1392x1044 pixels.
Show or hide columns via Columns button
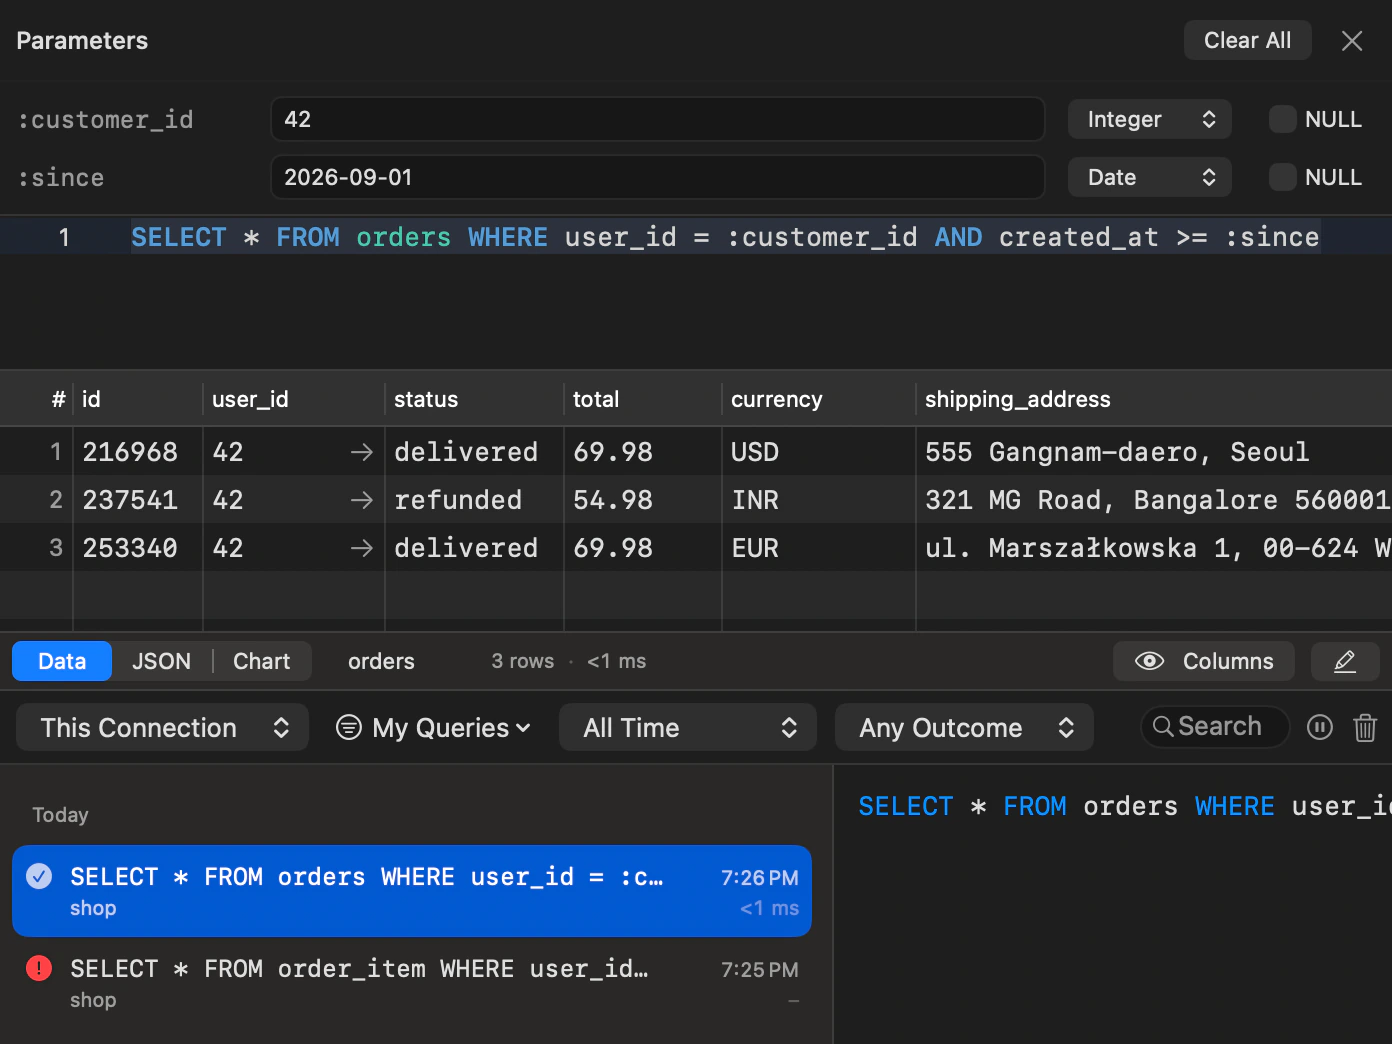click(x=1204, y=661)
